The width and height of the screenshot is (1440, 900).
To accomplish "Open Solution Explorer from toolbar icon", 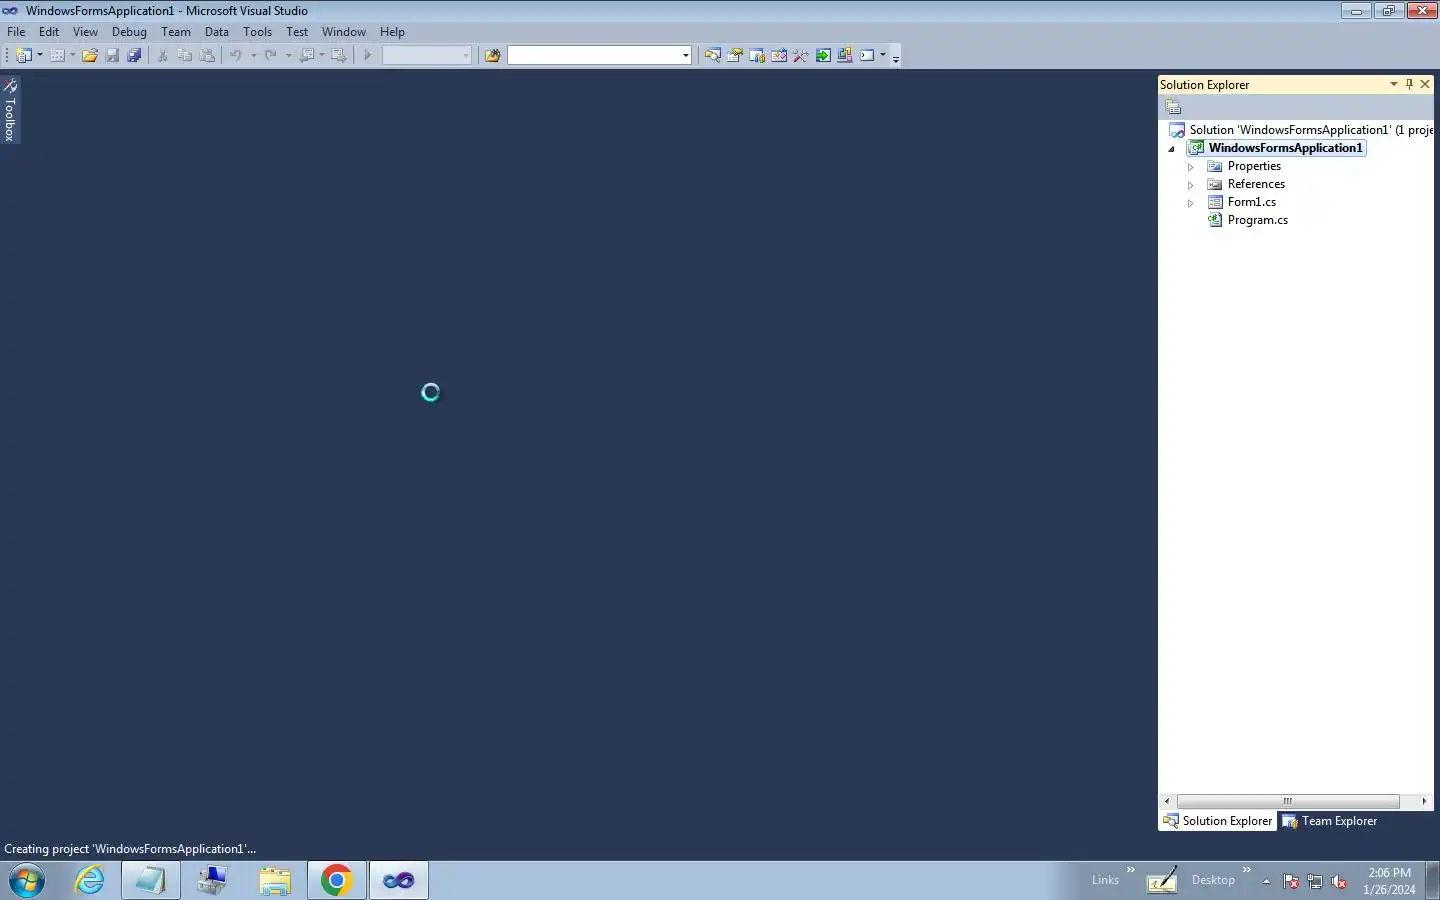I will (712, 55).
